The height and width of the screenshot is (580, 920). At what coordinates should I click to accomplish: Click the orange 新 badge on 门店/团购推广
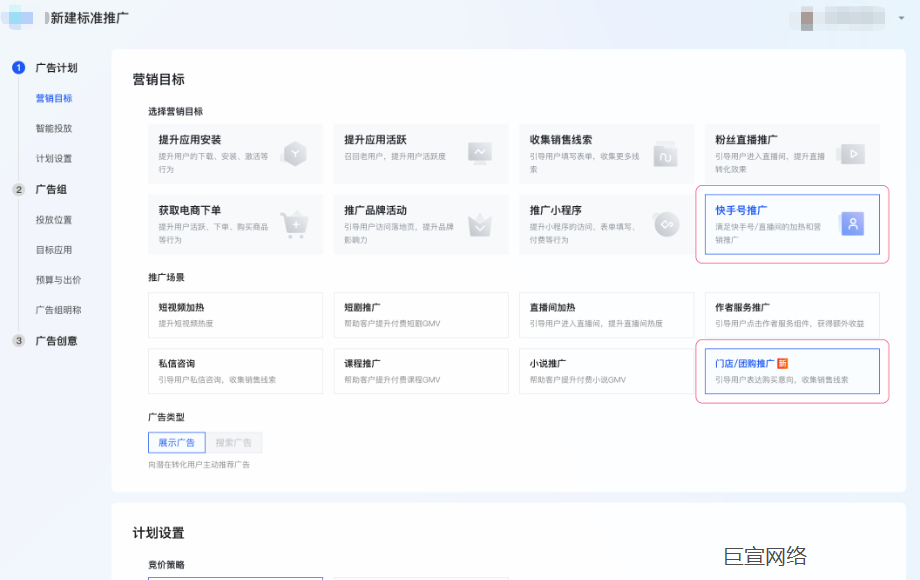point(782,364)
